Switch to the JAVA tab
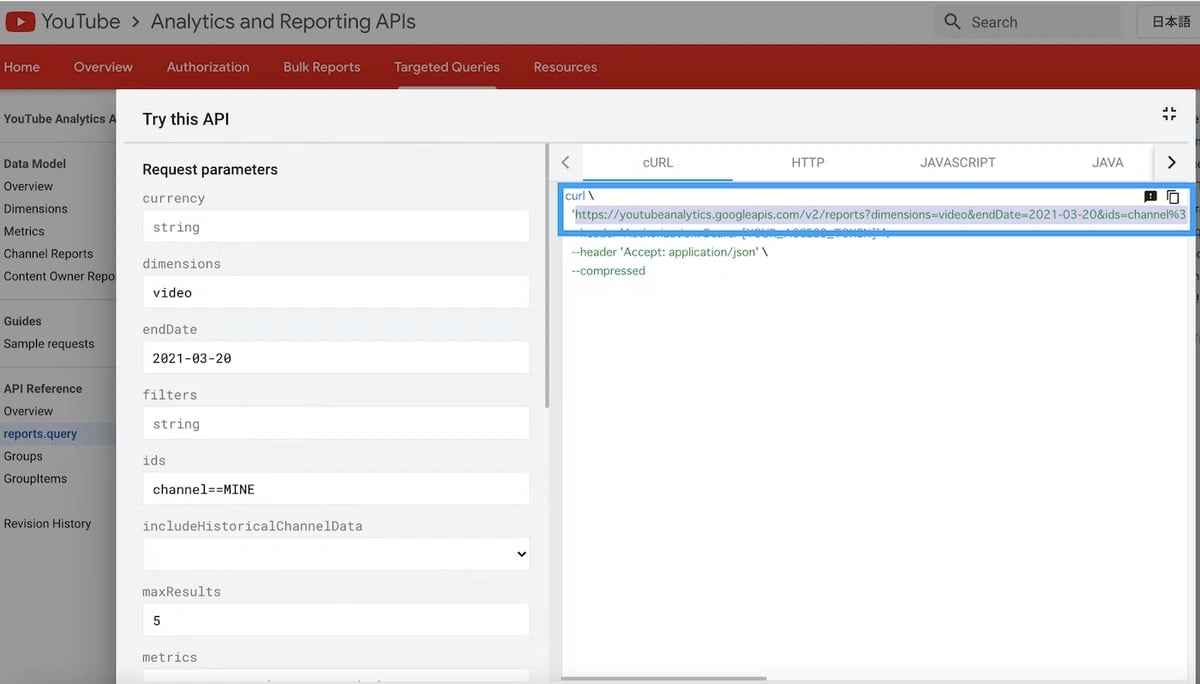Image resolution: width=1200 pixels, height=684 pixels. (x=1108, y=162)
